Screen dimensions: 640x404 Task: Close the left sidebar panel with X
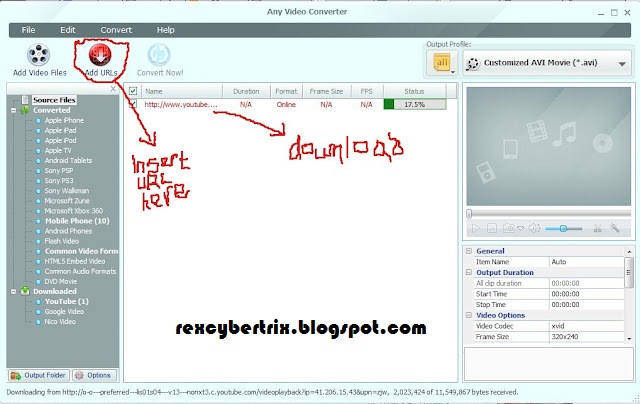113,89
